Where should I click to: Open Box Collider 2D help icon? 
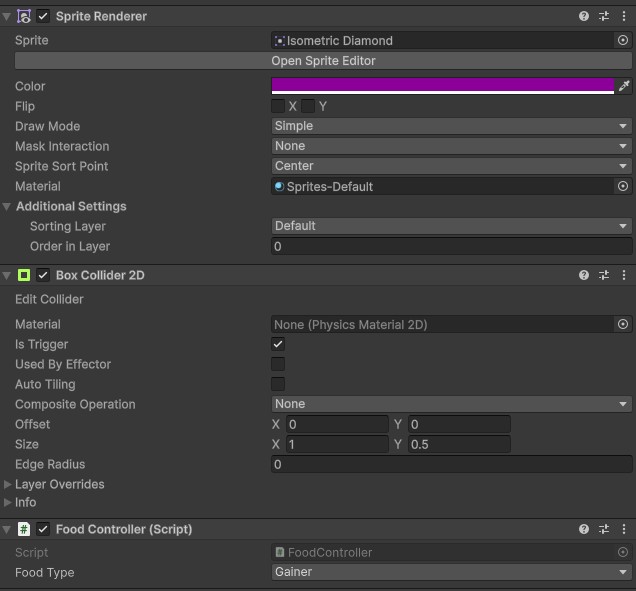point(584,275)
